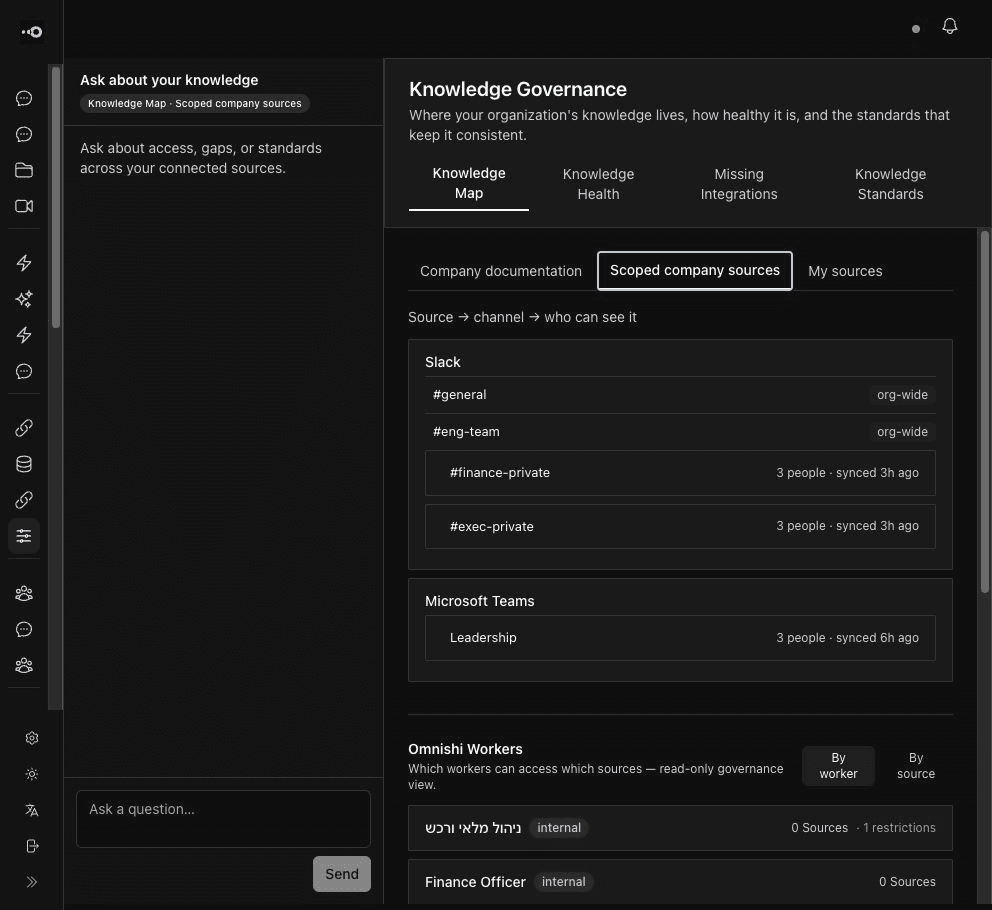
Task: Open the language translate icon
Action: point(32,810)
